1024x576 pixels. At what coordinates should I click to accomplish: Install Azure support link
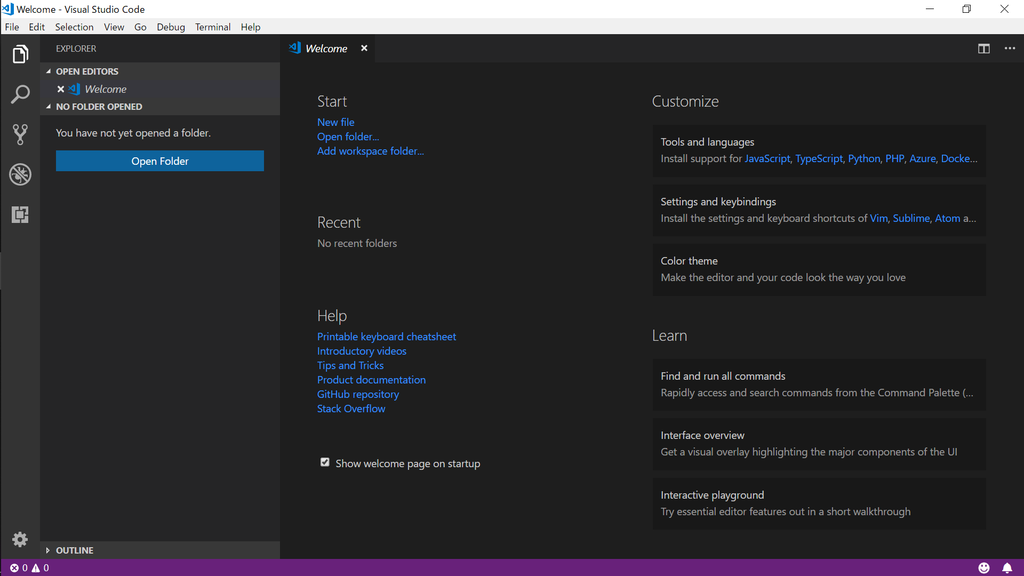pyautogui.click(x=923, y=159)
